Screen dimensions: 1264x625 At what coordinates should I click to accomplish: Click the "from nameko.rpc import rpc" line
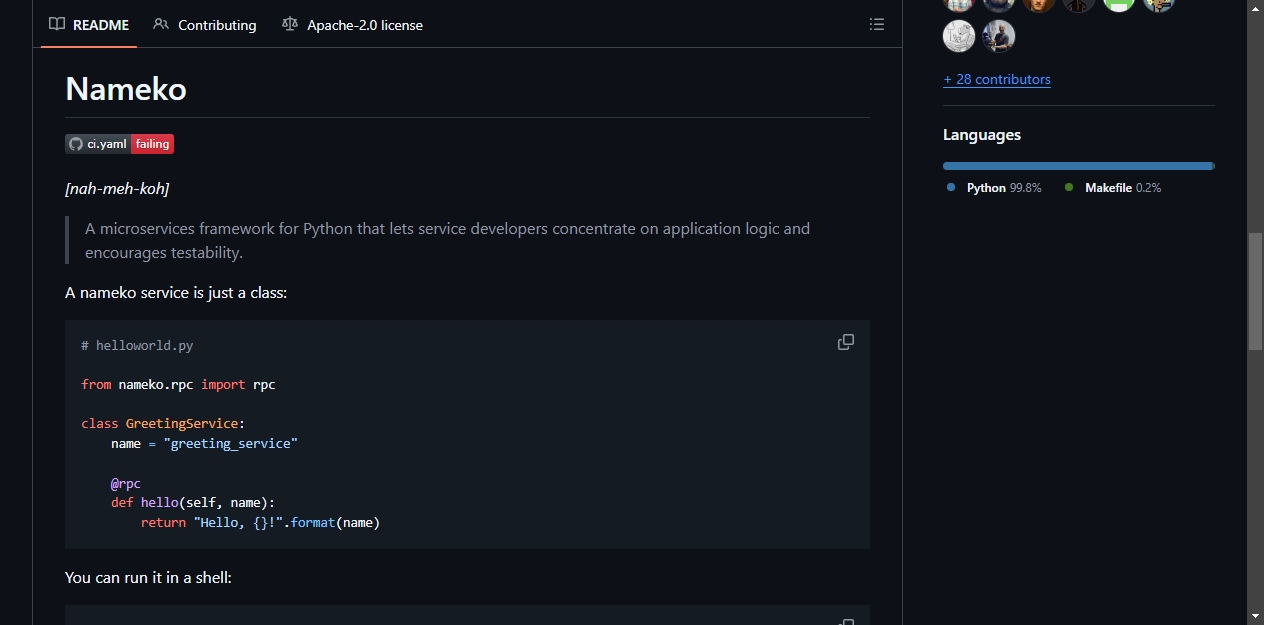178,384
